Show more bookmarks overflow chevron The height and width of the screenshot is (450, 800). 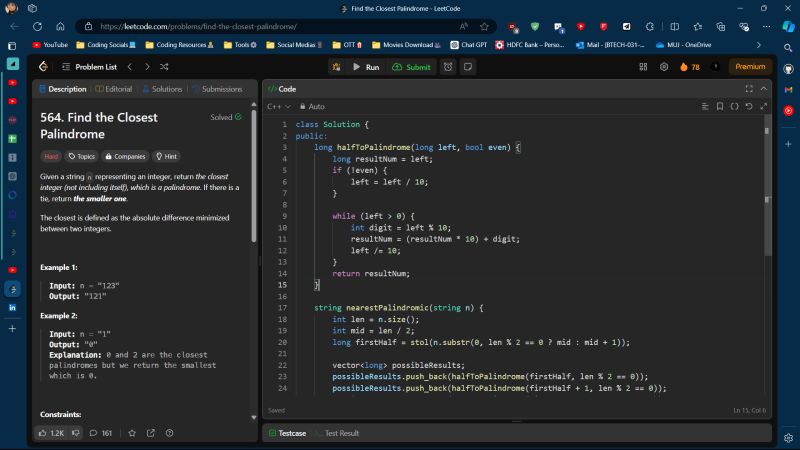click(x=759, y=45)
